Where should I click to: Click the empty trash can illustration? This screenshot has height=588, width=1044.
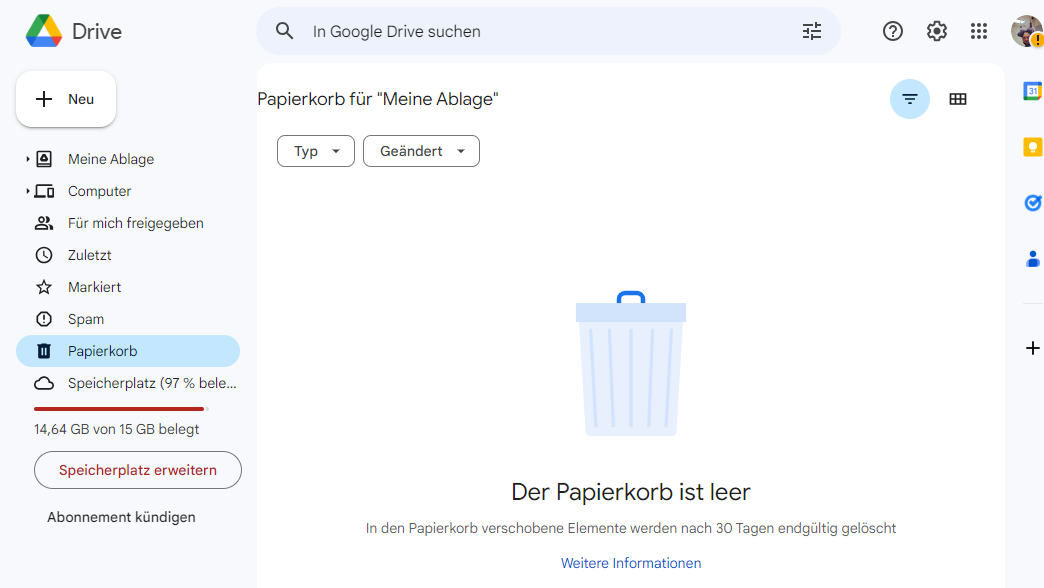(631, 364)
